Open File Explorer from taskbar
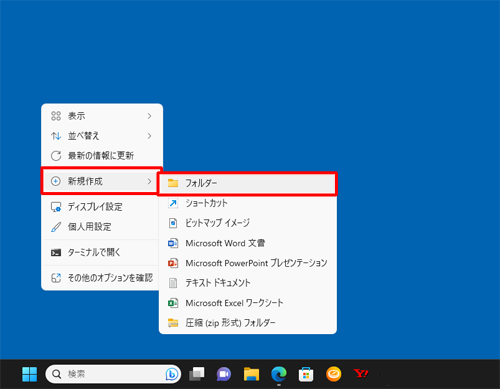The height and width of the screenshot is (389, 500). tap(251, 374)
